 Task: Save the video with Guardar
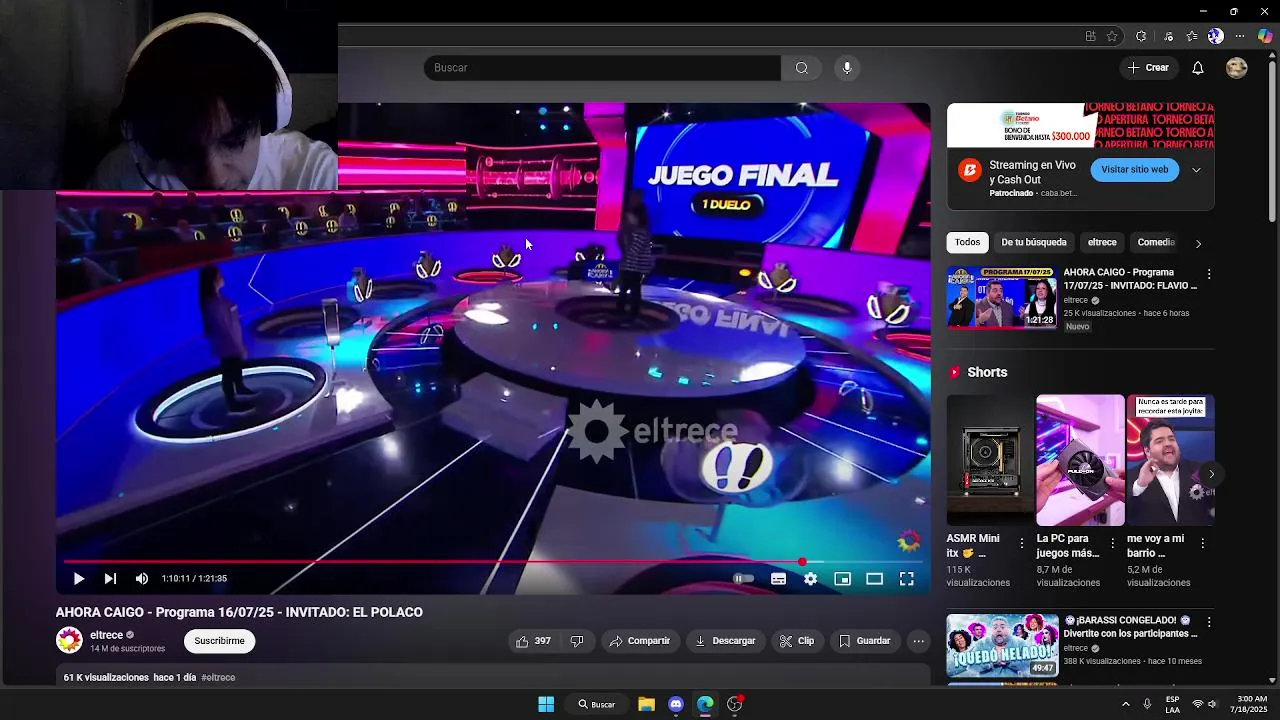(865, 641)
